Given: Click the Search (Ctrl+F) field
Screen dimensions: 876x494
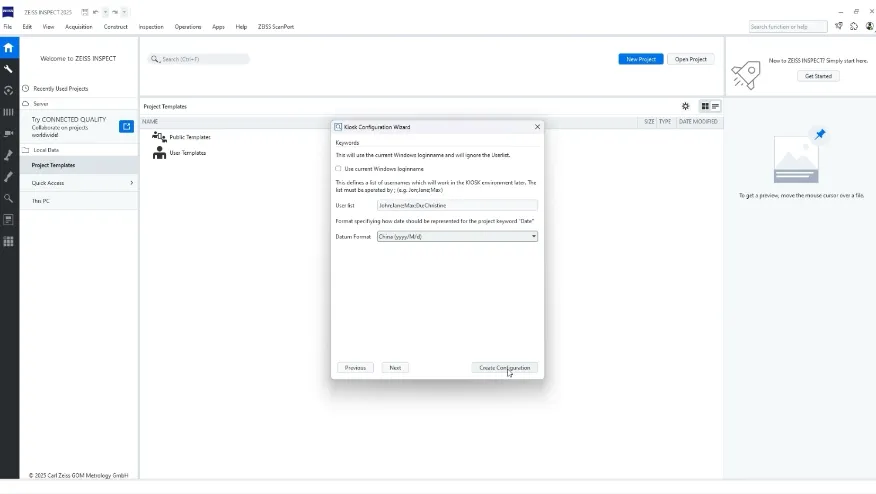Looking at the screenshot, I should click(199, 59).
